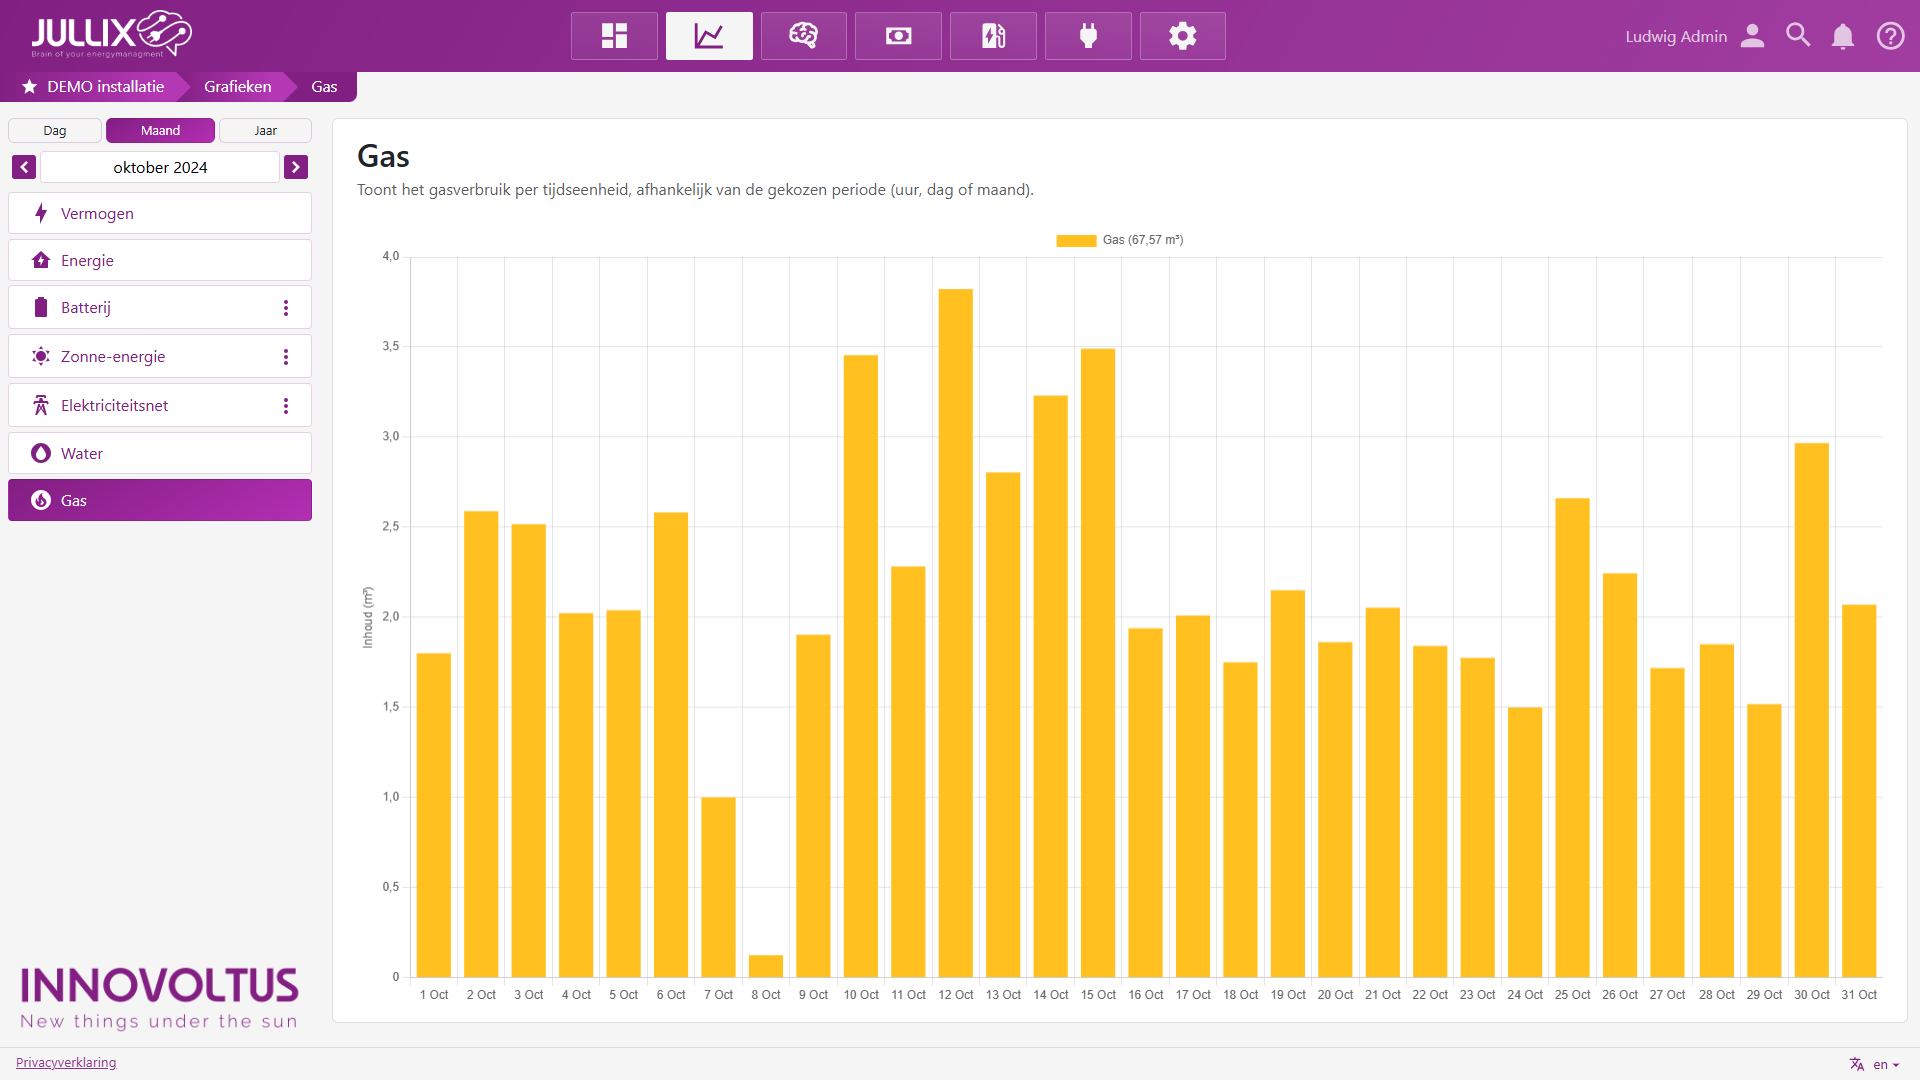Open the money/costs icon in toolbar
1920x1080 pixels.
pyautogui.click(x=898, y=36)
